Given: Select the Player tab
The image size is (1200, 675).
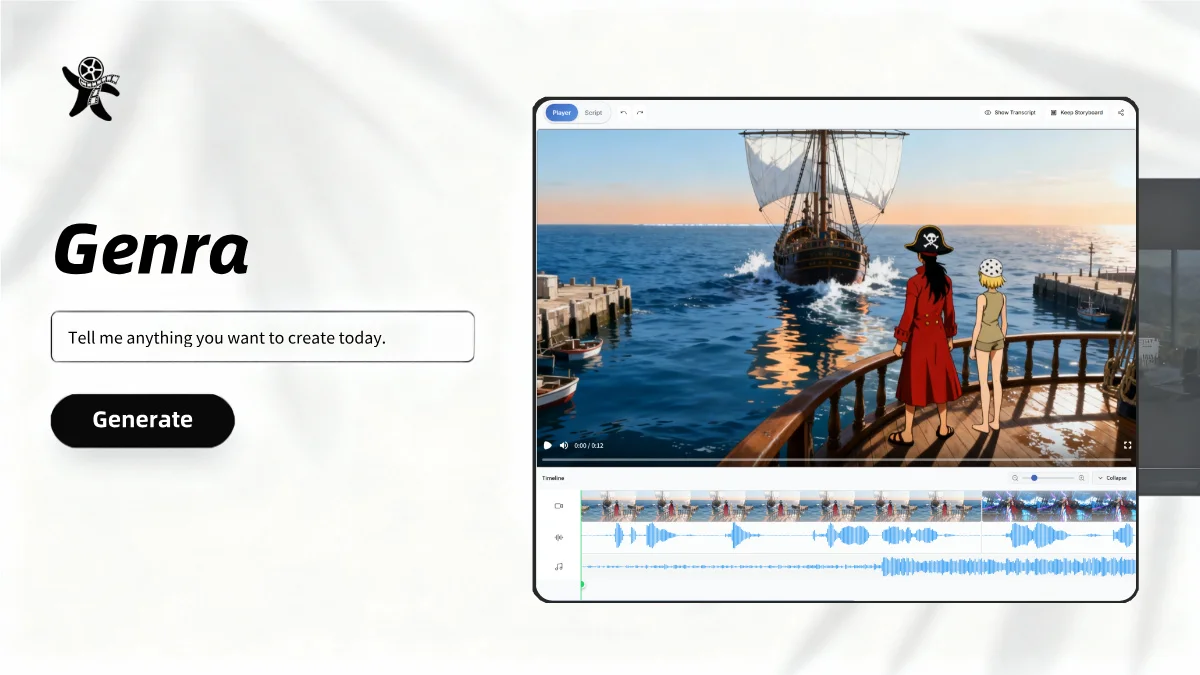Looking at the screenshot, I should (561, 113).
